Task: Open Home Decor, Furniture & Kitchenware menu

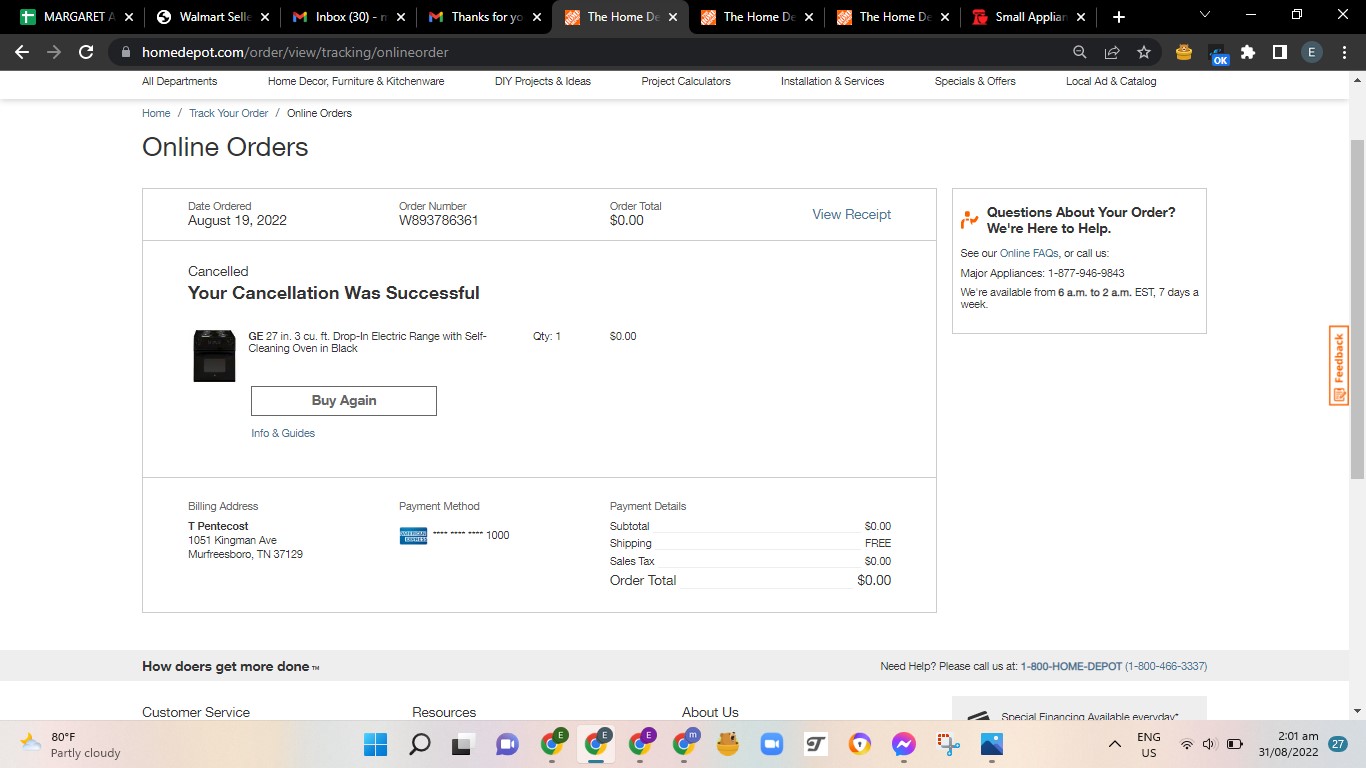Action: (356, 81)
